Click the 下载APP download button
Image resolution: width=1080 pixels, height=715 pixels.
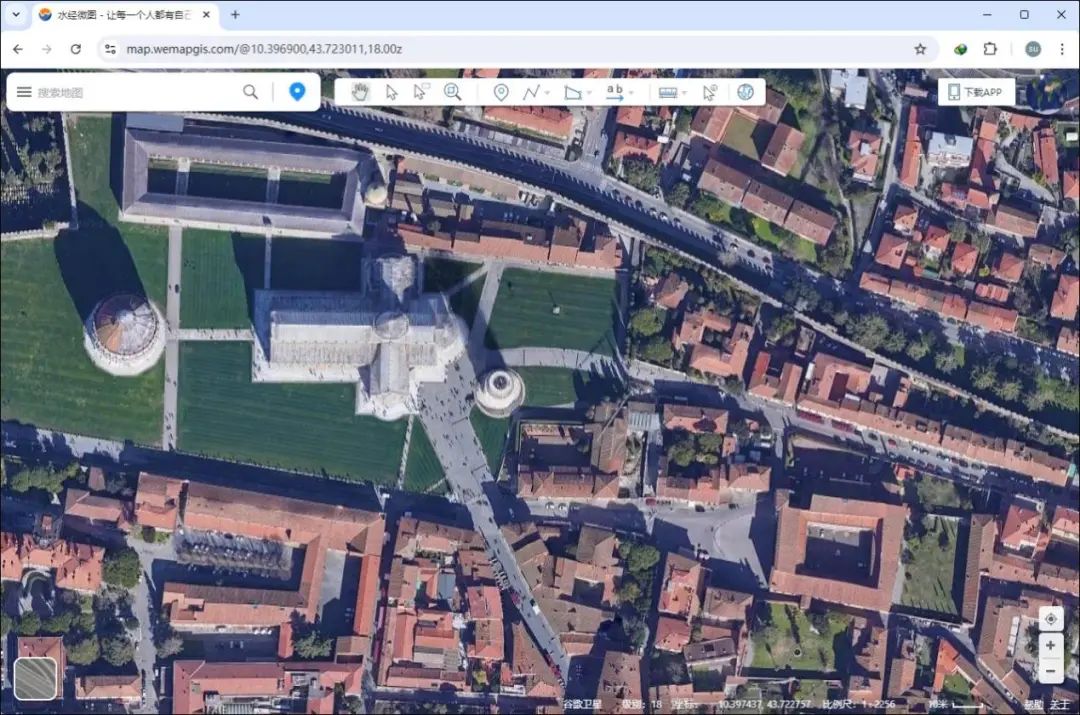[976, 92]
